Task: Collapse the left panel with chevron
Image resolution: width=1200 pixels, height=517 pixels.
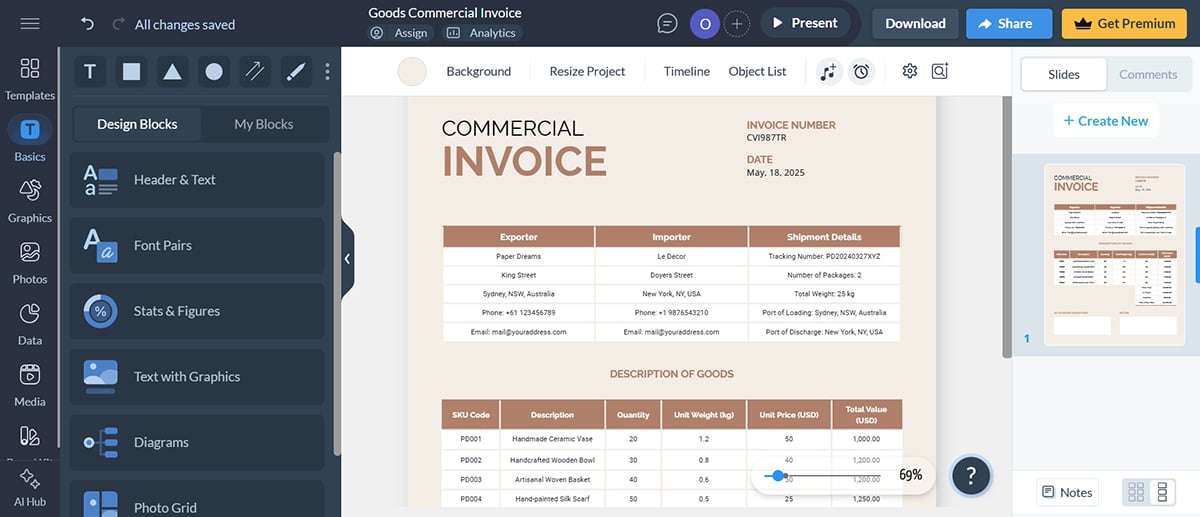Action: [x=347, y=258]
